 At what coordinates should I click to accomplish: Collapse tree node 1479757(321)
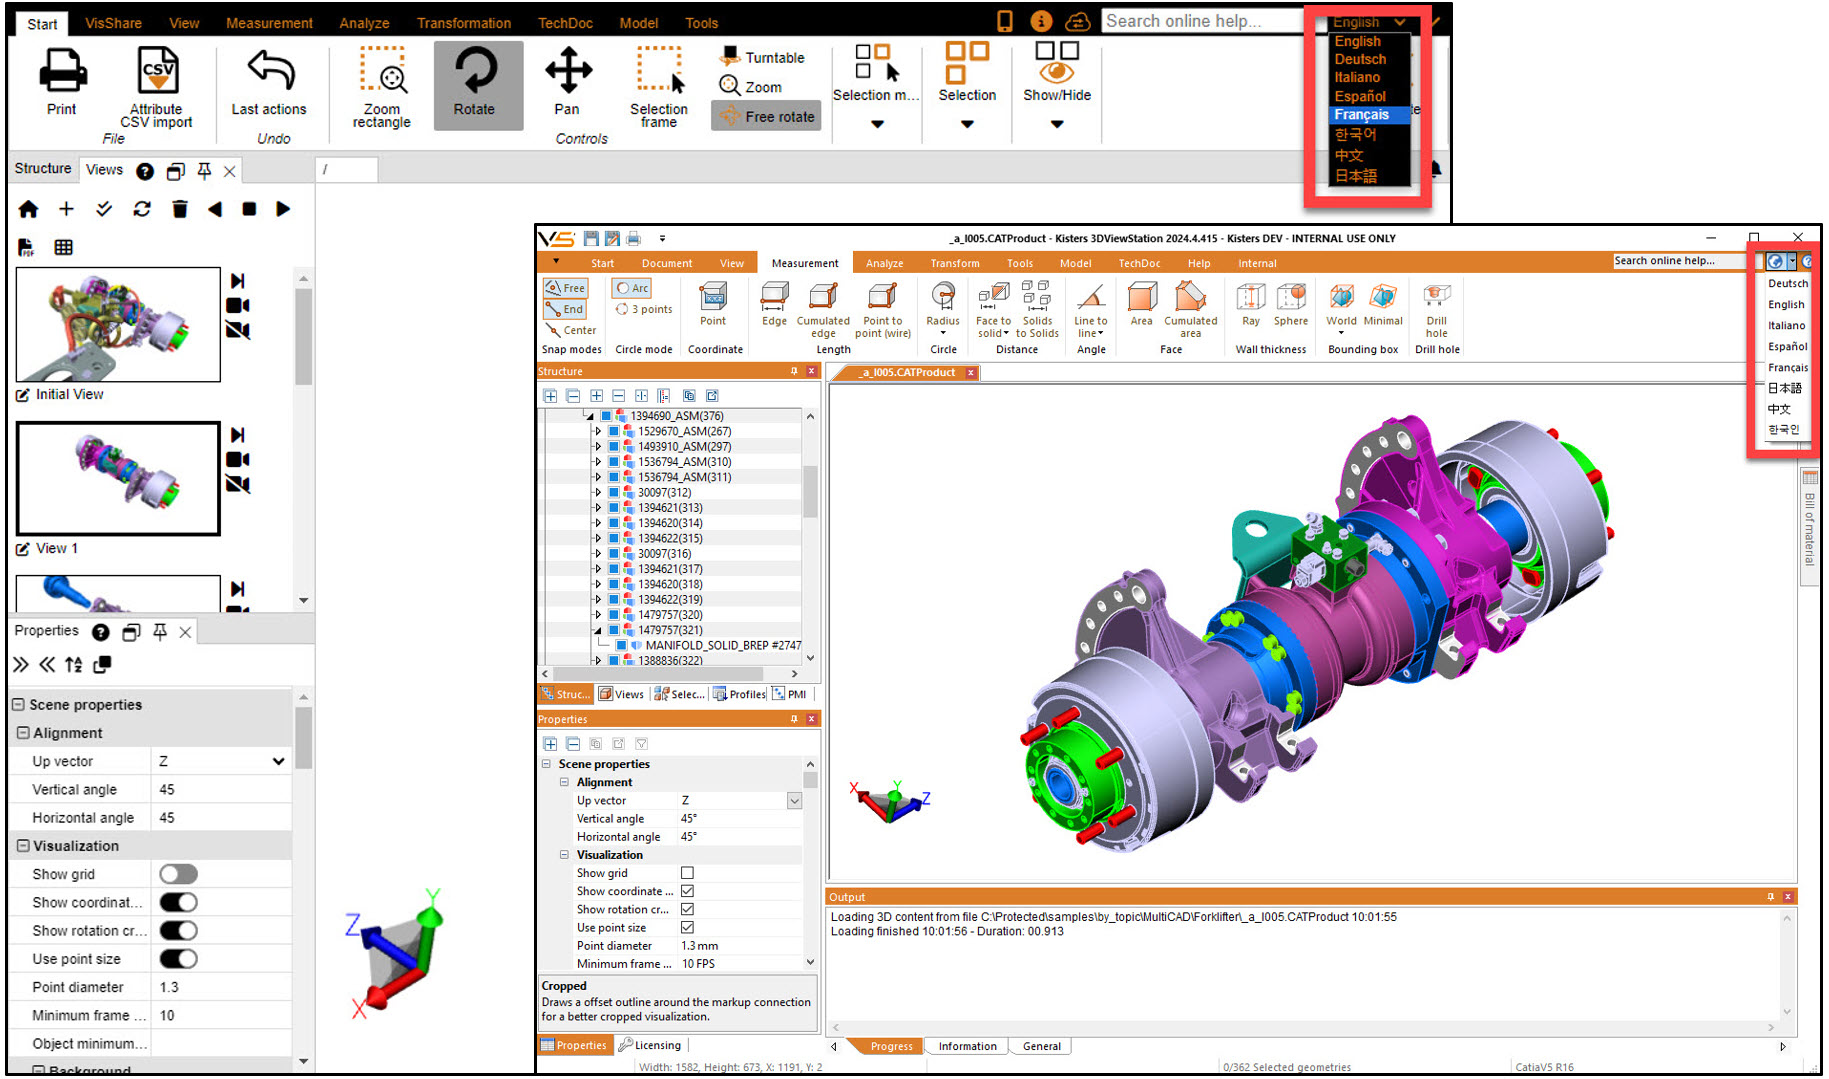coord(598,631)
